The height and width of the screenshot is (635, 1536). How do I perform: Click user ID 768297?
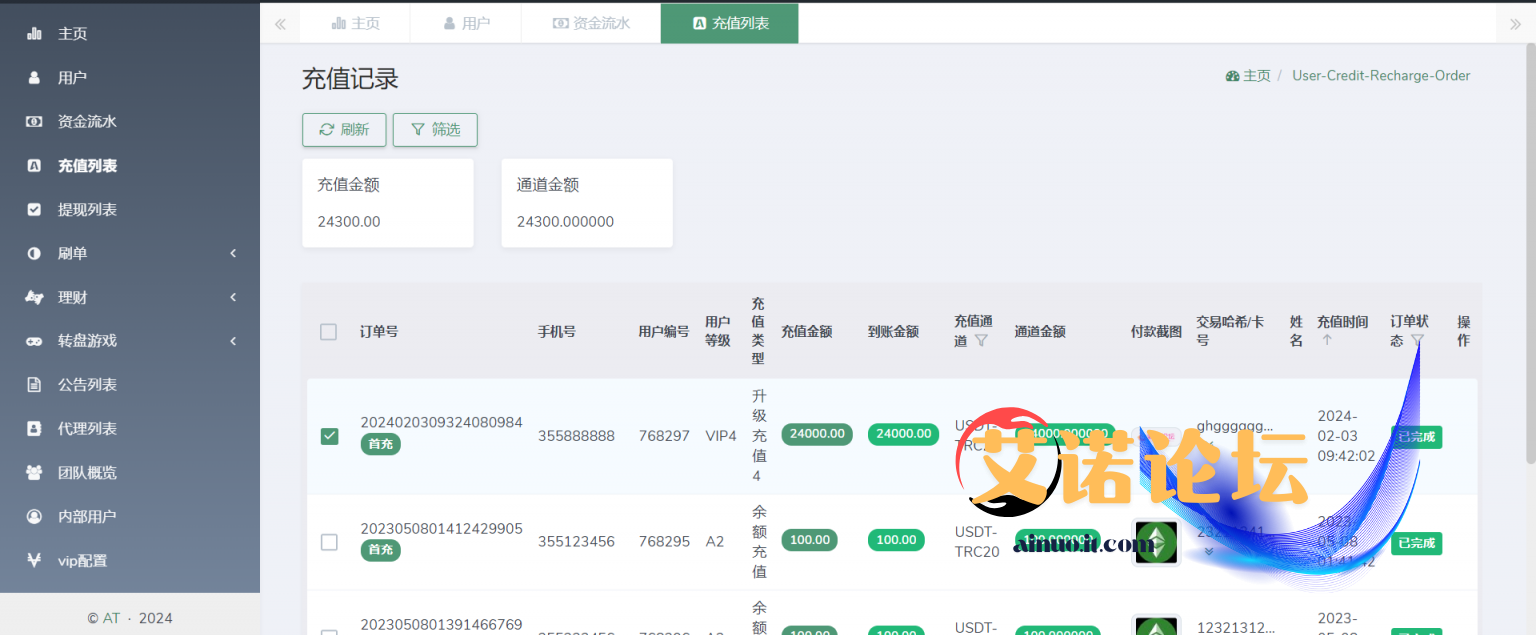[664, 436]
